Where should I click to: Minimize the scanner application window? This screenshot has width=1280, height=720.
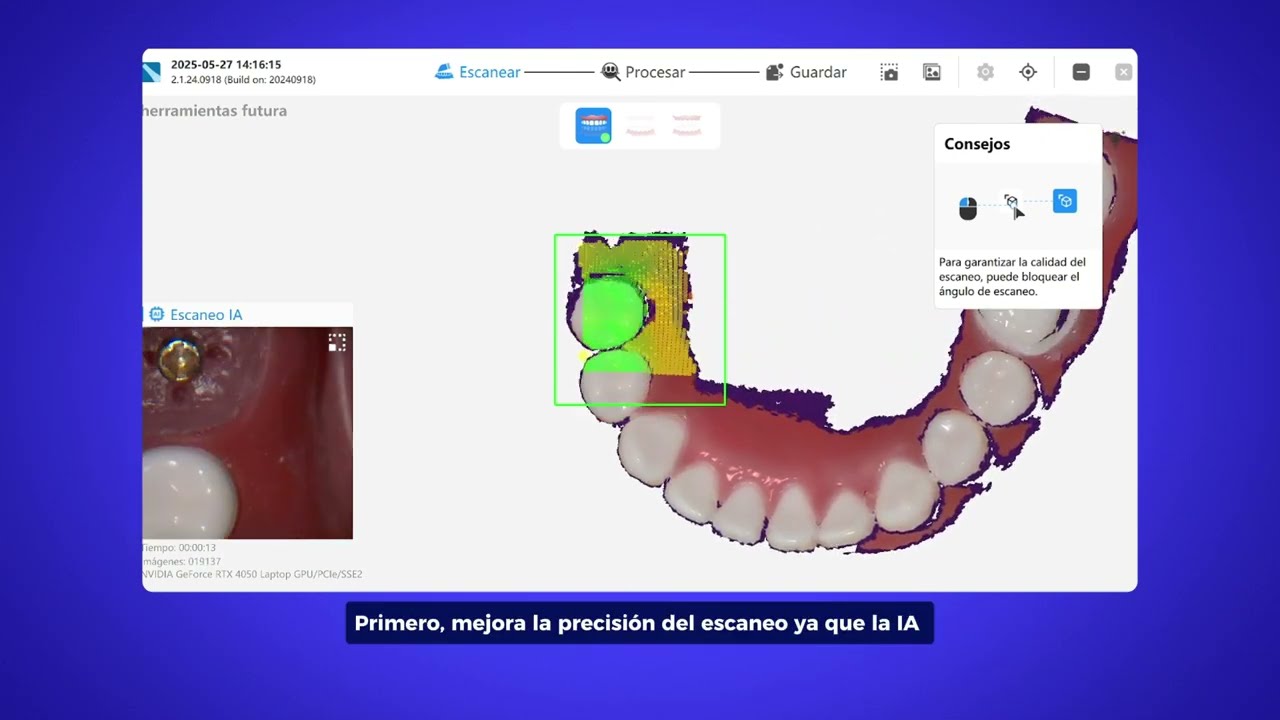(1081, 72)
